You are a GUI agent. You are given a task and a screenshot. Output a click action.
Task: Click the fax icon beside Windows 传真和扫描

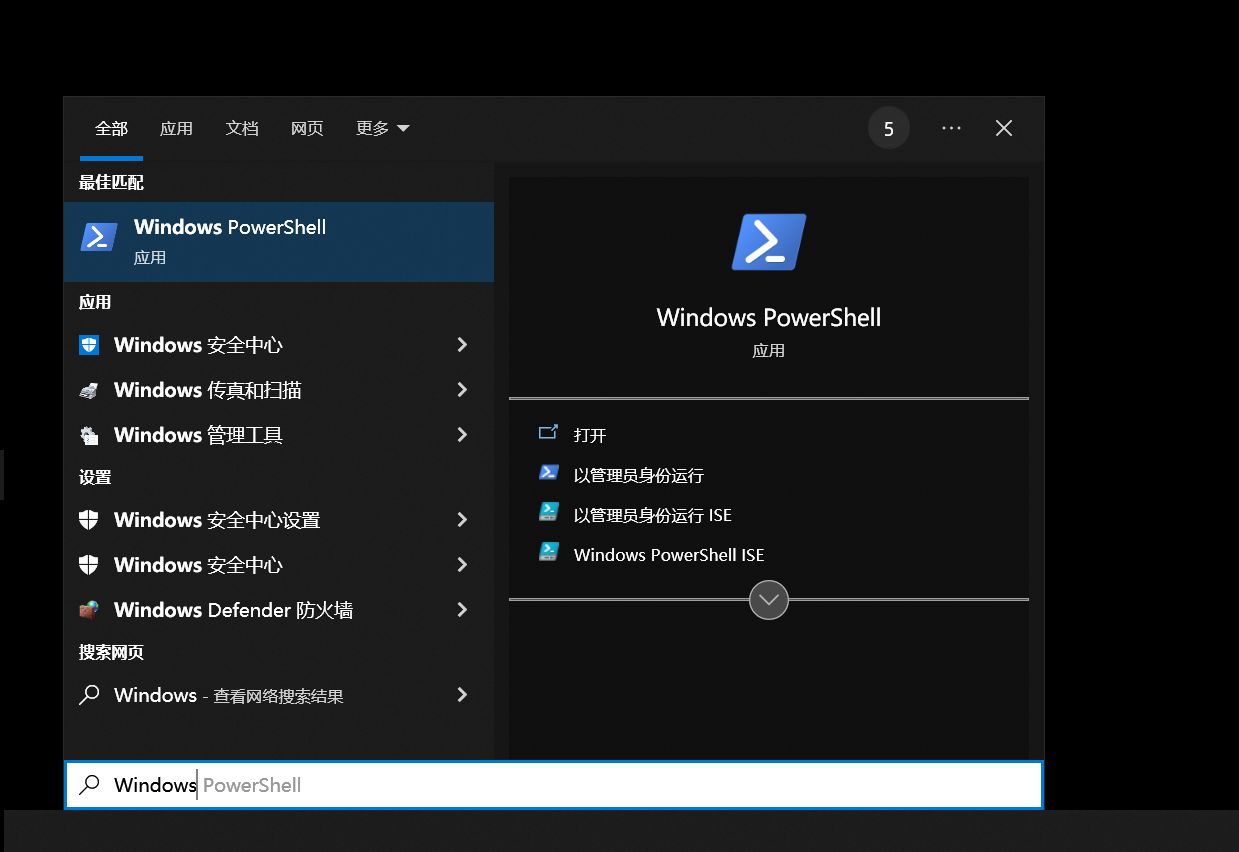(x=90, y=390)
